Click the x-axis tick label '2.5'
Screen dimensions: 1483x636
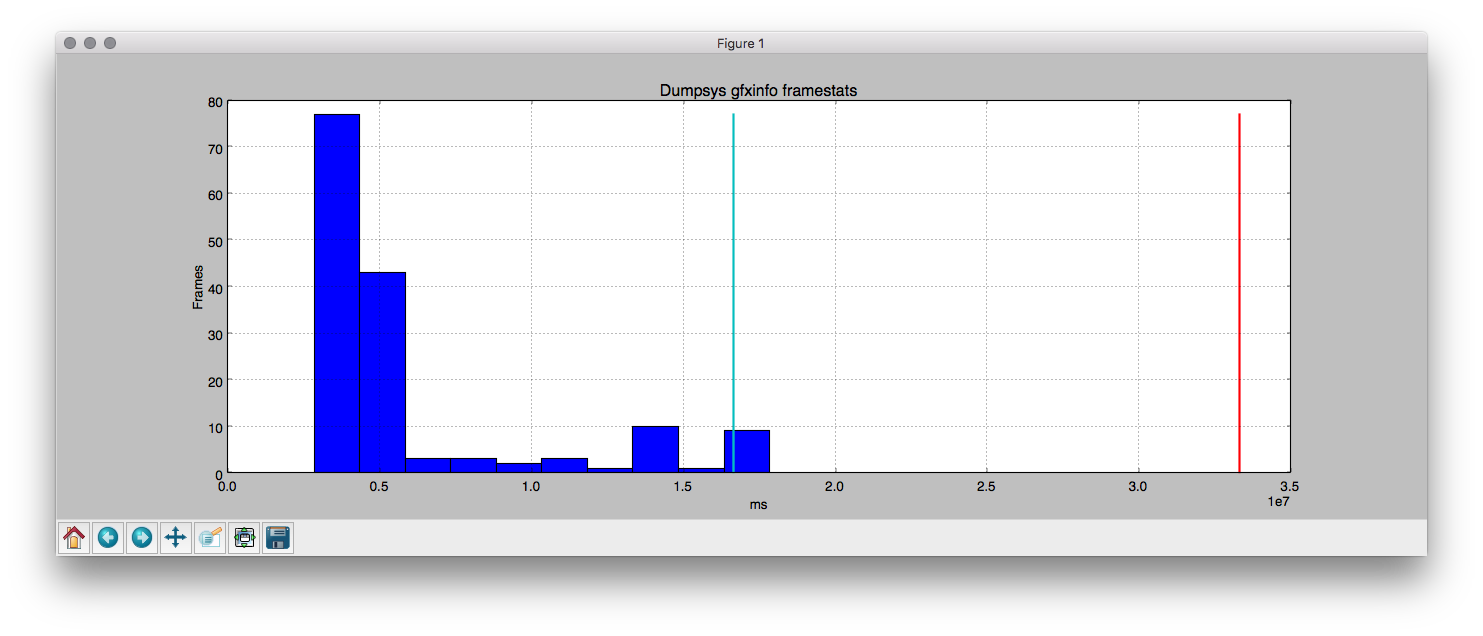[986, 486]
